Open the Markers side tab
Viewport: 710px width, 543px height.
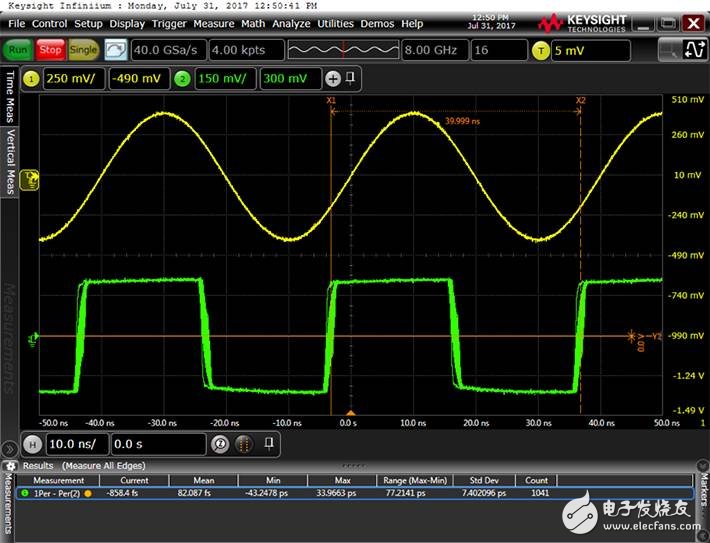coord(703,488)
